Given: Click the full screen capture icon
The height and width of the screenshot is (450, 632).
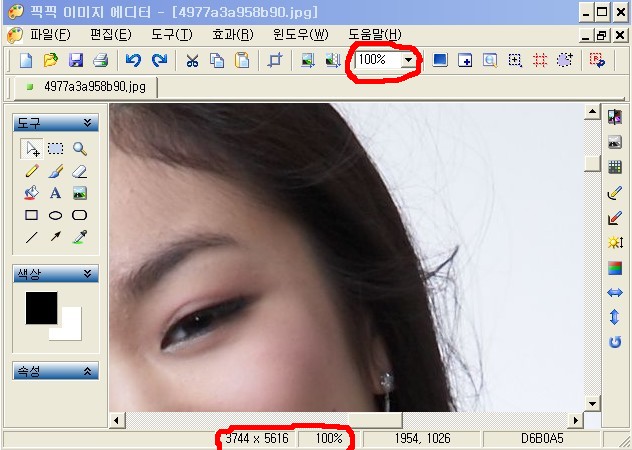Looking at the screenshot, I should 440,61.
